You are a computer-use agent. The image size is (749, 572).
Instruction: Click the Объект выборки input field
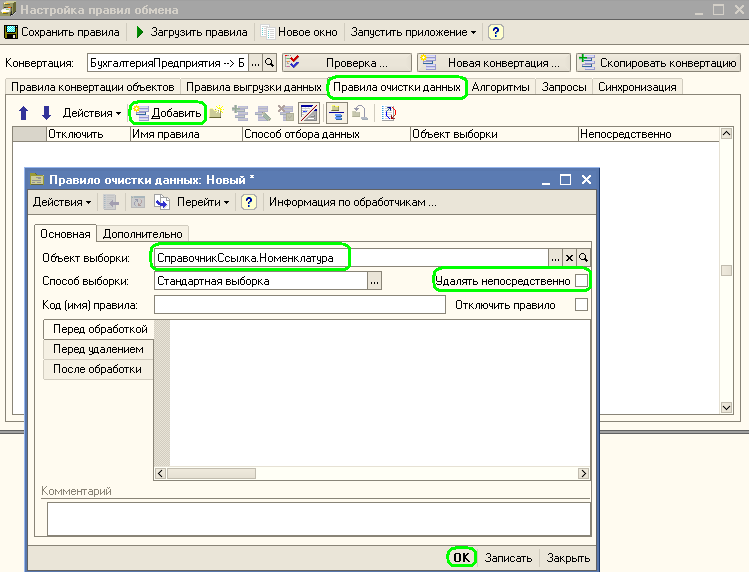351,258
